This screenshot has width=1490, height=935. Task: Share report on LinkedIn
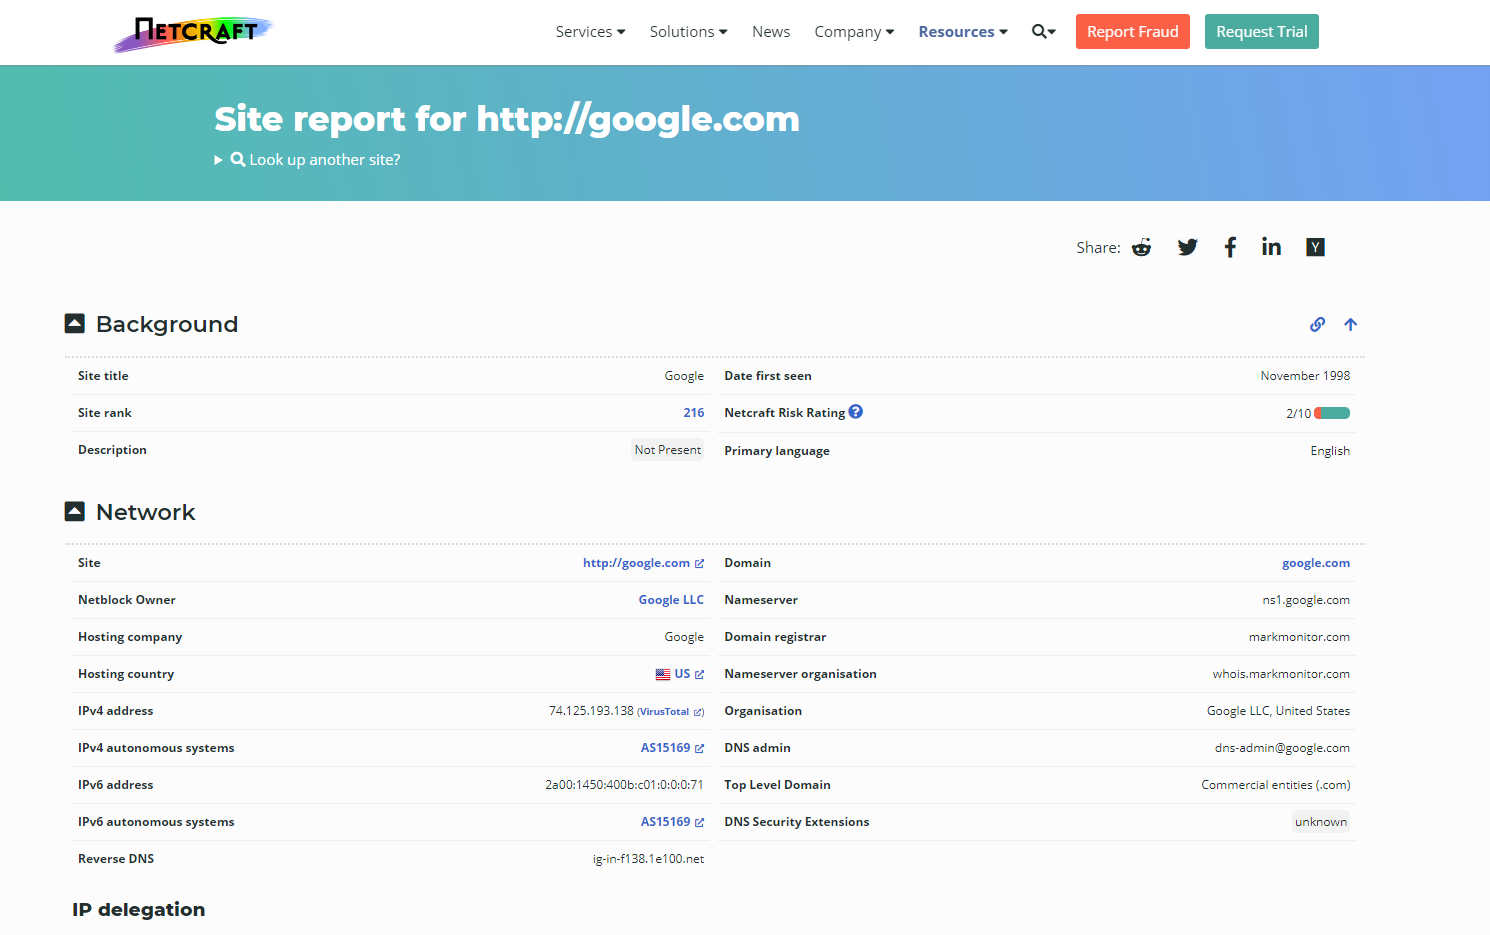1271,248
